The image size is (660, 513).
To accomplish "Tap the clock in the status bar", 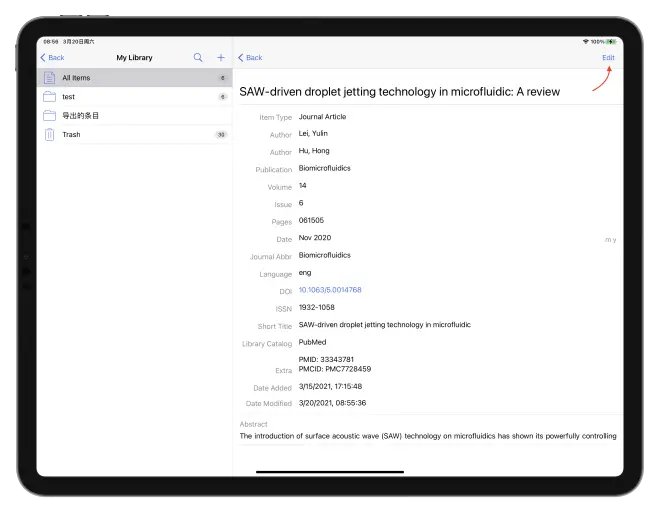I will (51, 42).
